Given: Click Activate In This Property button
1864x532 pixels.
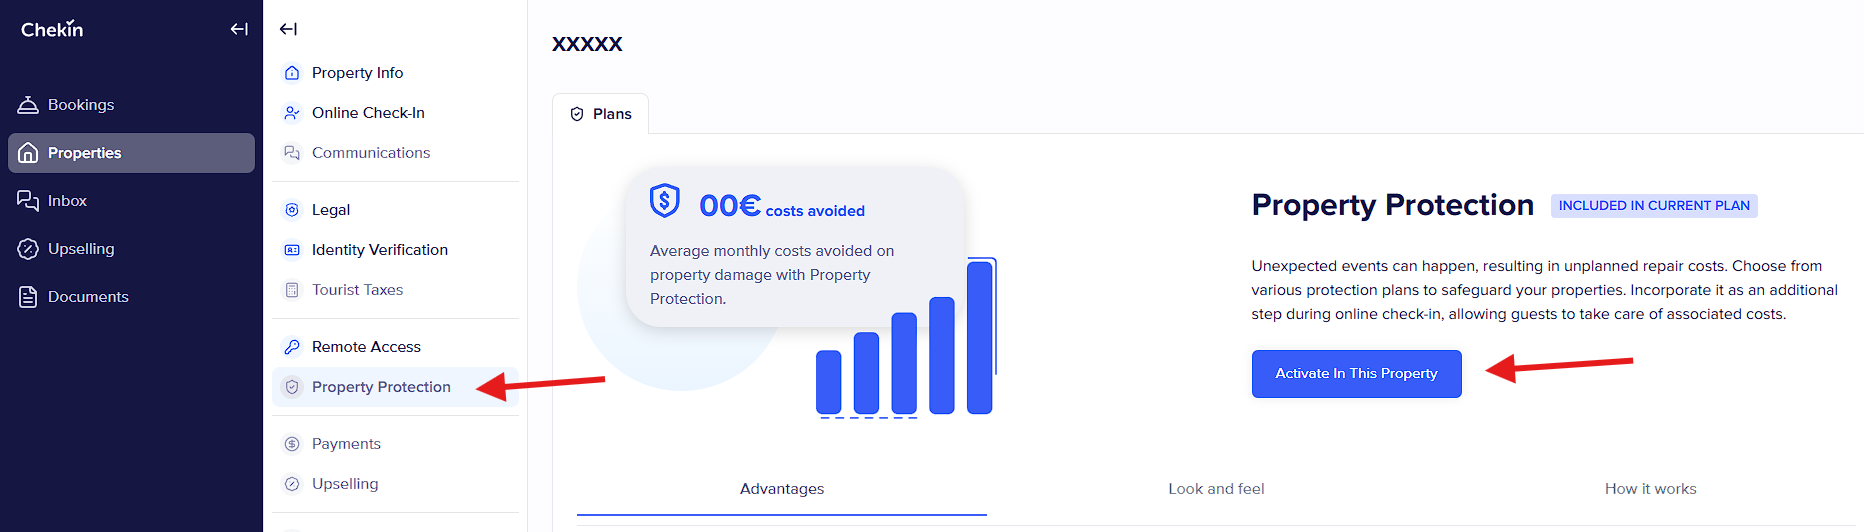Looking at the screenshot, I should coord(1356,374).
